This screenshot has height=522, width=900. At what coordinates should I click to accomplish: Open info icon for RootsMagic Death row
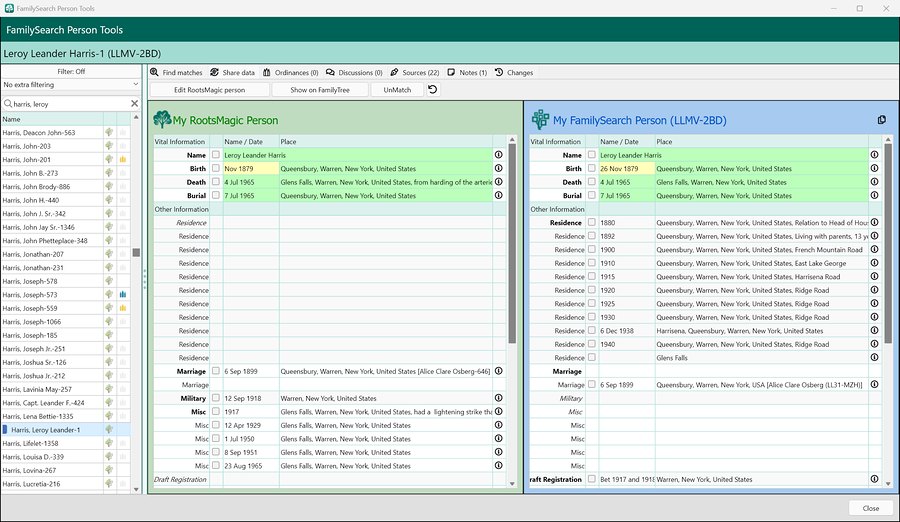498,181
